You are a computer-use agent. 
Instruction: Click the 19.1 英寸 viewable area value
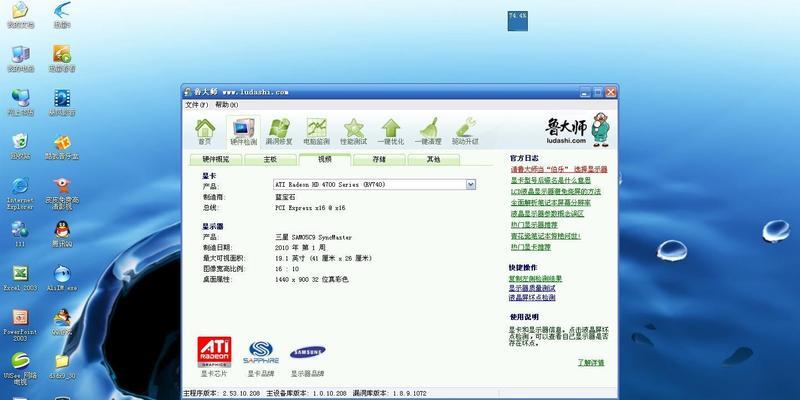(323, 259)
